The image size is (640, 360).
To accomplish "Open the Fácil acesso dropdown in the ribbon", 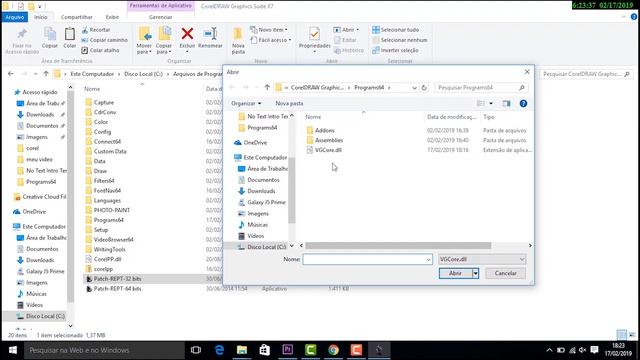I will 271,40.
